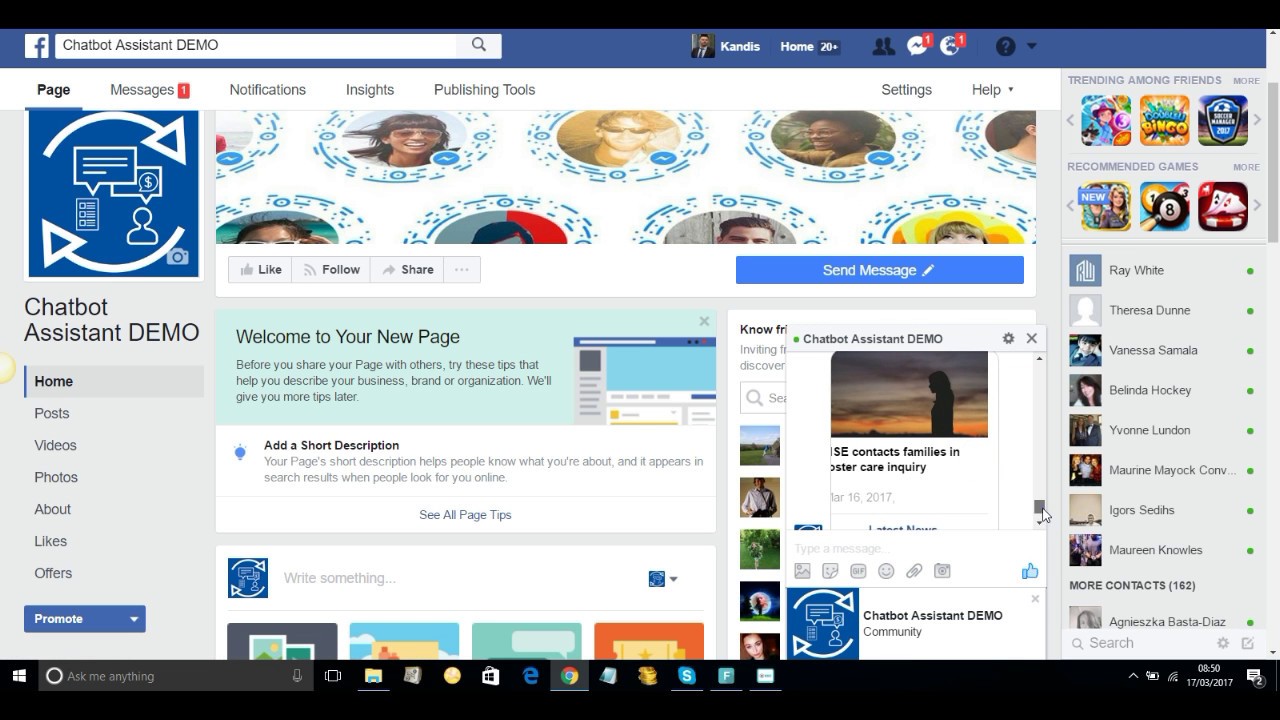Image resolution: width=1280 pixels, height=720 pixels.
Task: Click the camera icon in chat toolbar
Action: 942,571
